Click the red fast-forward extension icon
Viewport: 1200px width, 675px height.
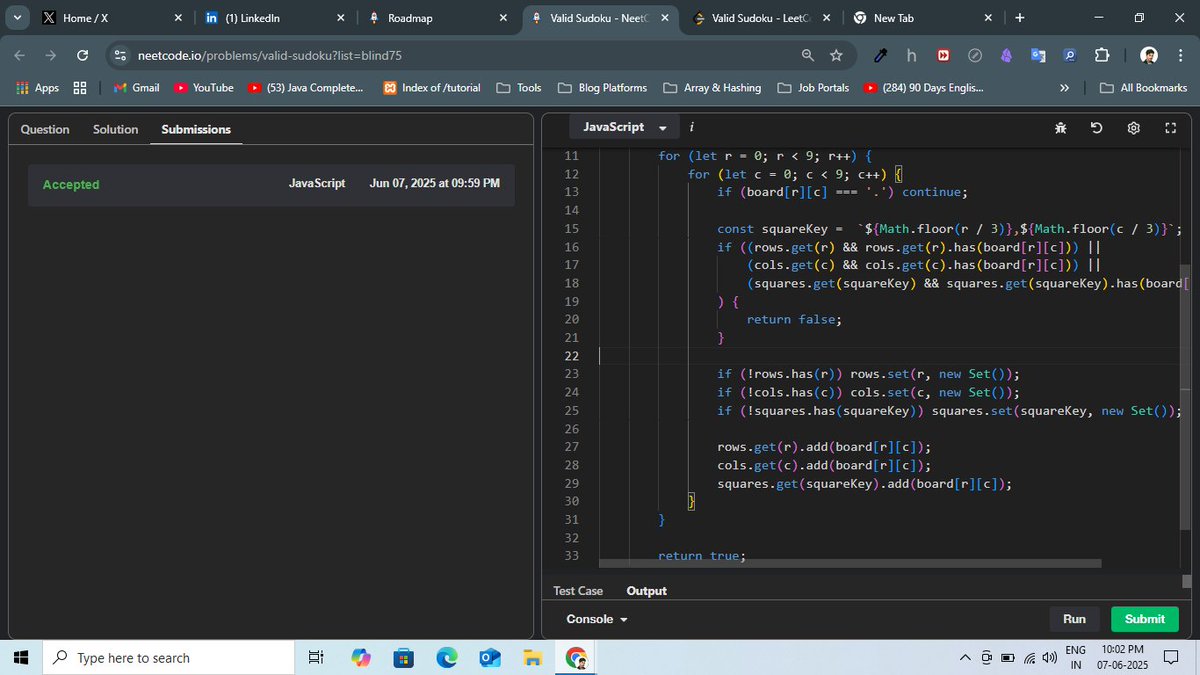point(943,56)
